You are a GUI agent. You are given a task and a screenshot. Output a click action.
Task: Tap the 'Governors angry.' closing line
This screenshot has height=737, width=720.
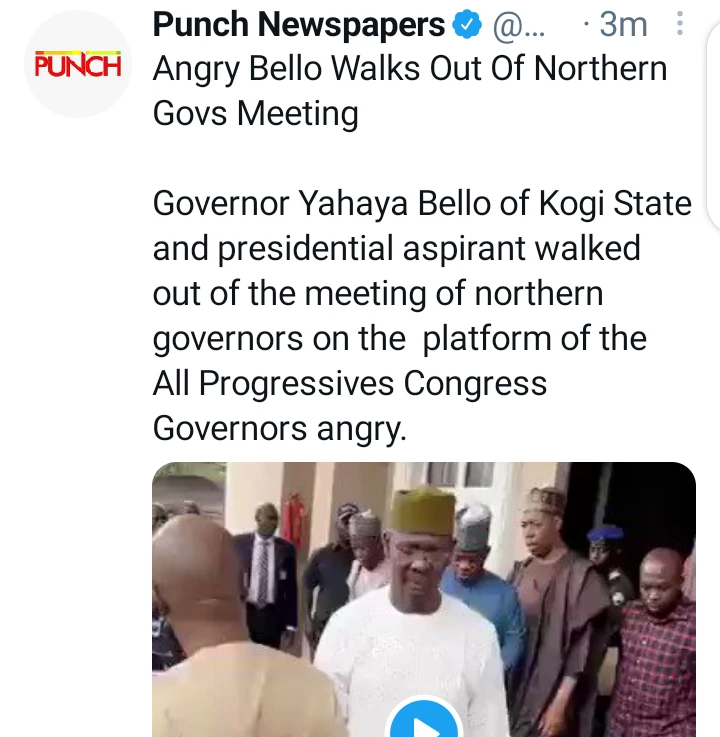[279, 428]
